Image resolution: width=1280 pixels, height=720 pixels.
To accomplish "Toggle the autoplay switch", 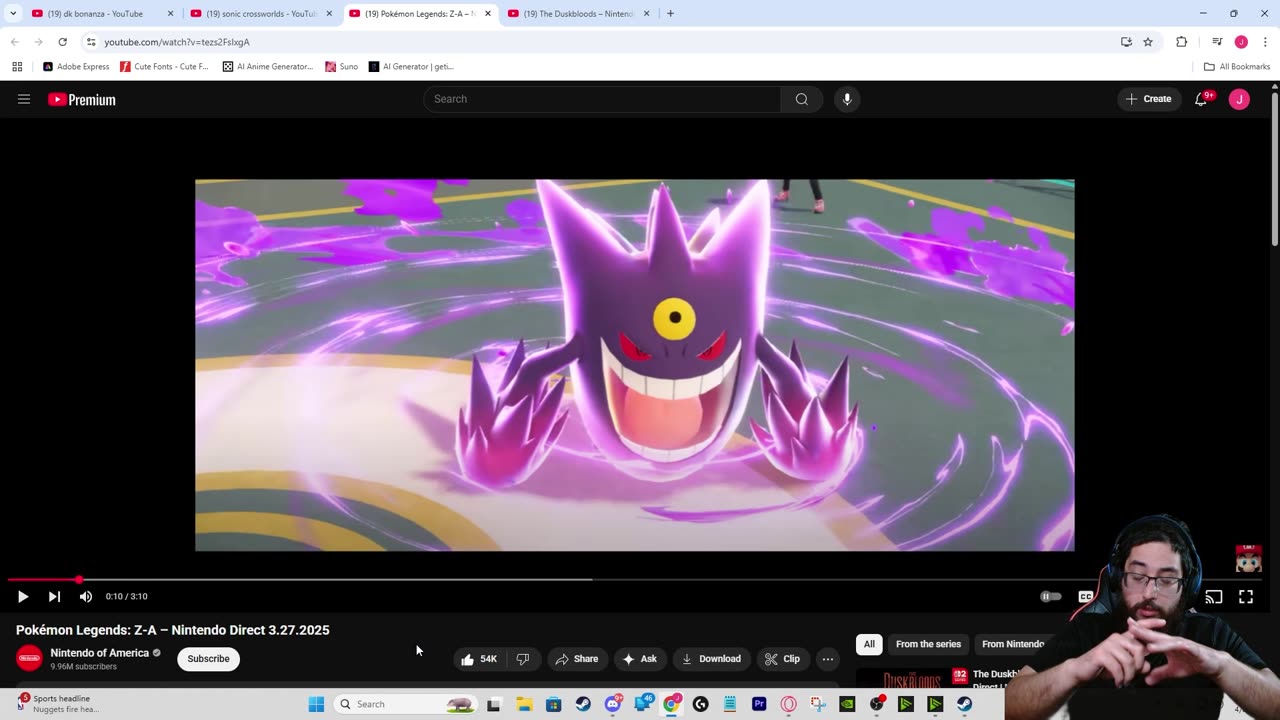I will [x=1050, y=596].
